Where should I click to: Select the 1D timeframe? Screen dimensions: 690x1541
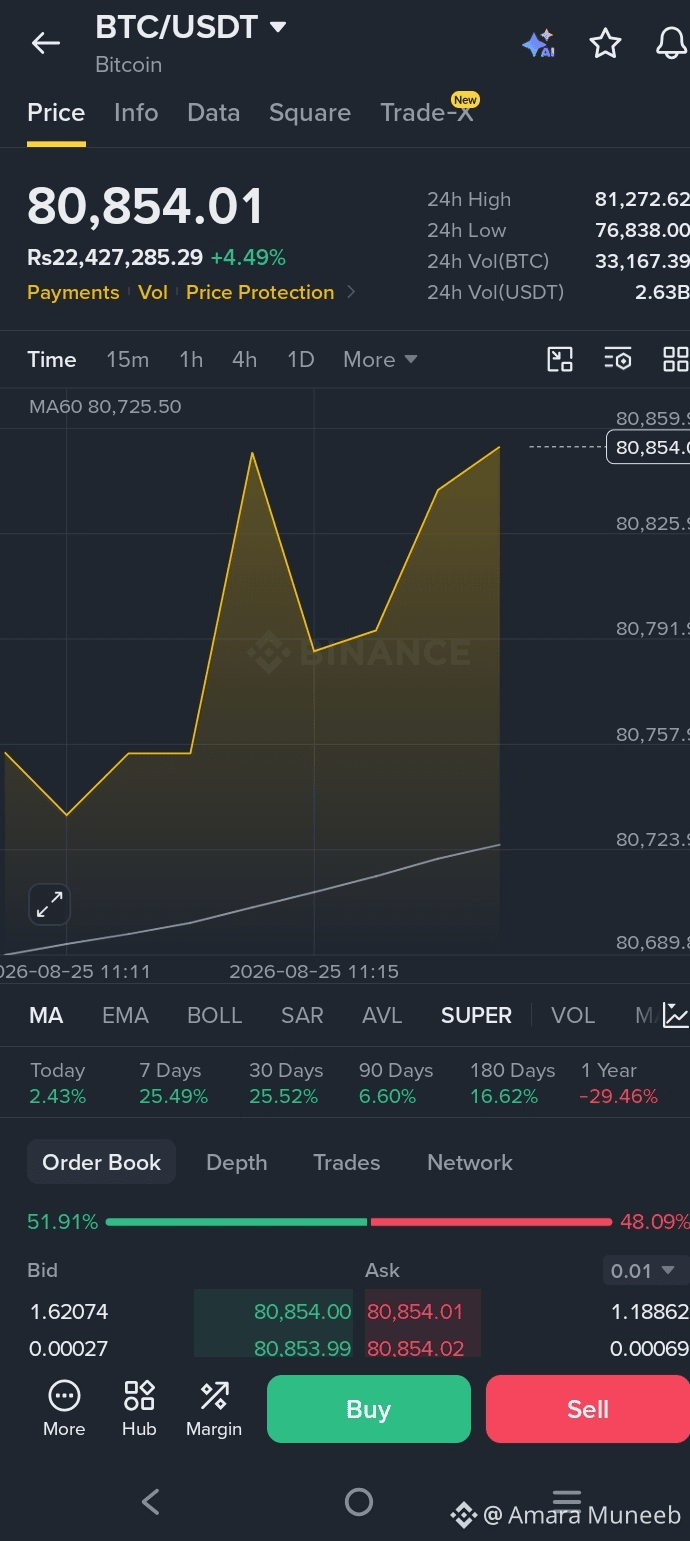coord(301,360)
